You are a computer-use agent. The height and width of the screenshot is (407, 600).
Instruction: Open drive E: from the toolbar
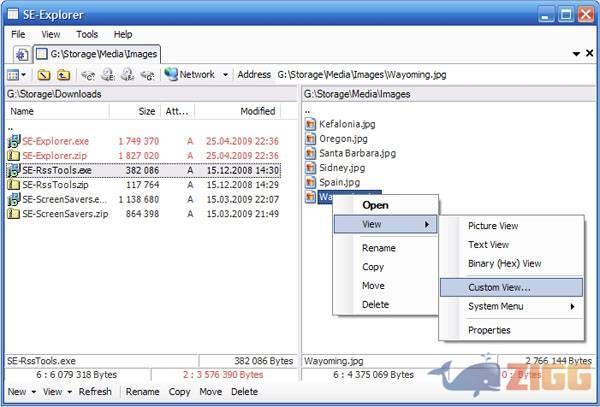pos(108,74)
